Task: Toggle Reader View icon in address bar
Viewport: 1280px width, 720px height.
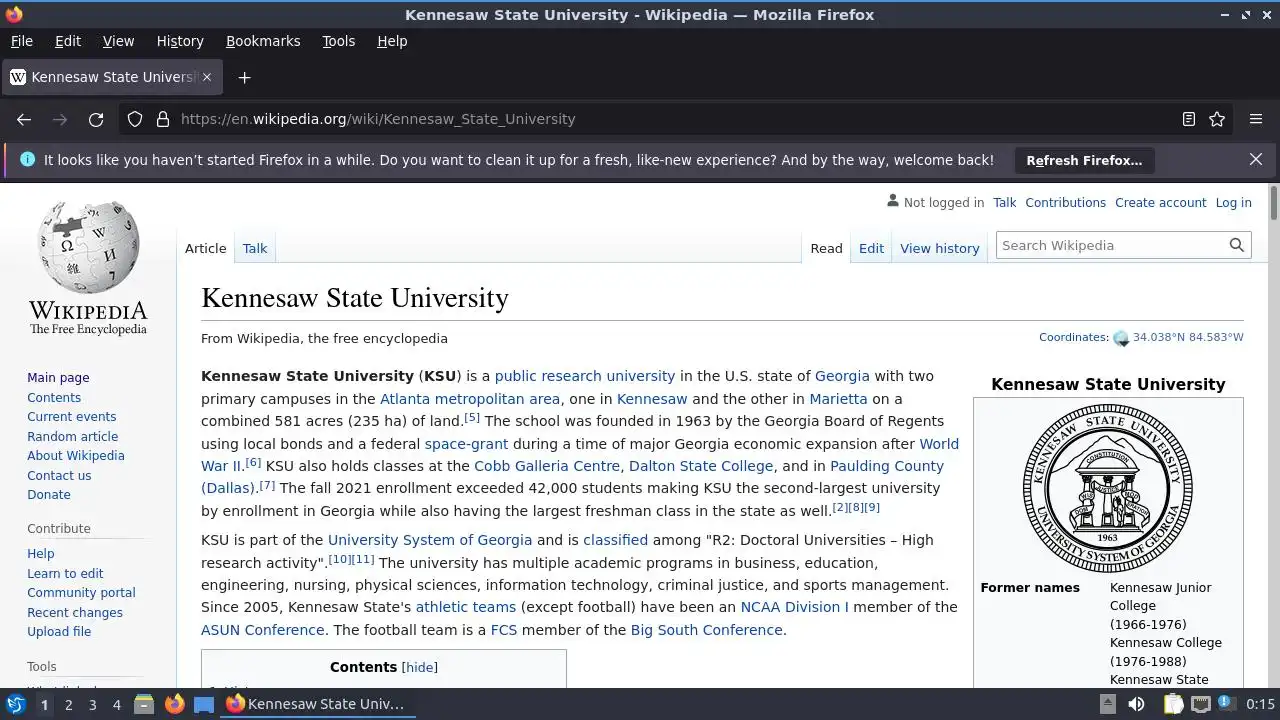Action: [1189, 119]
